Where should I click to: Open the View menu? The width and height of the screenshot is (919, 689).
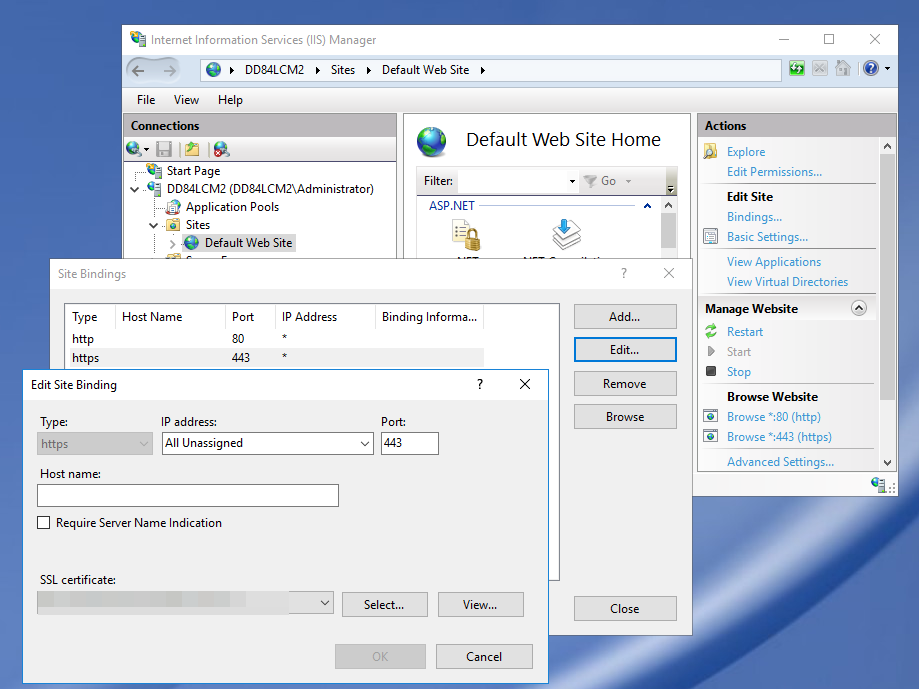pyautogui.click(x=186, y=100)
